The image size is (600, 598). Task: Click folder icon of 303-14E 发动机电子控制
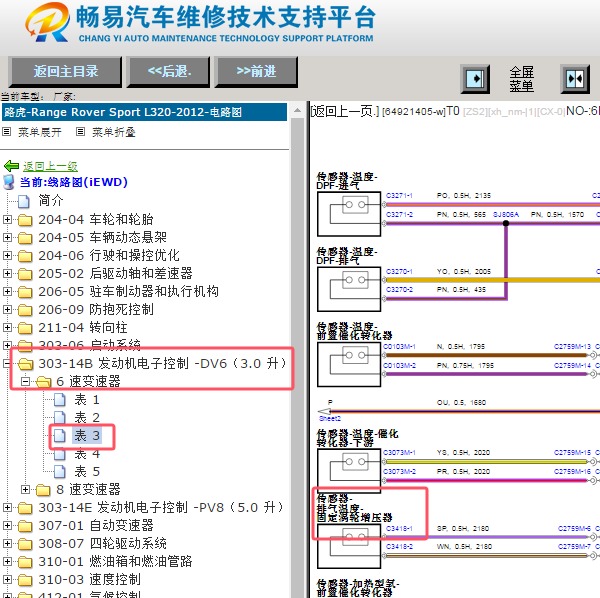point(25,508)
